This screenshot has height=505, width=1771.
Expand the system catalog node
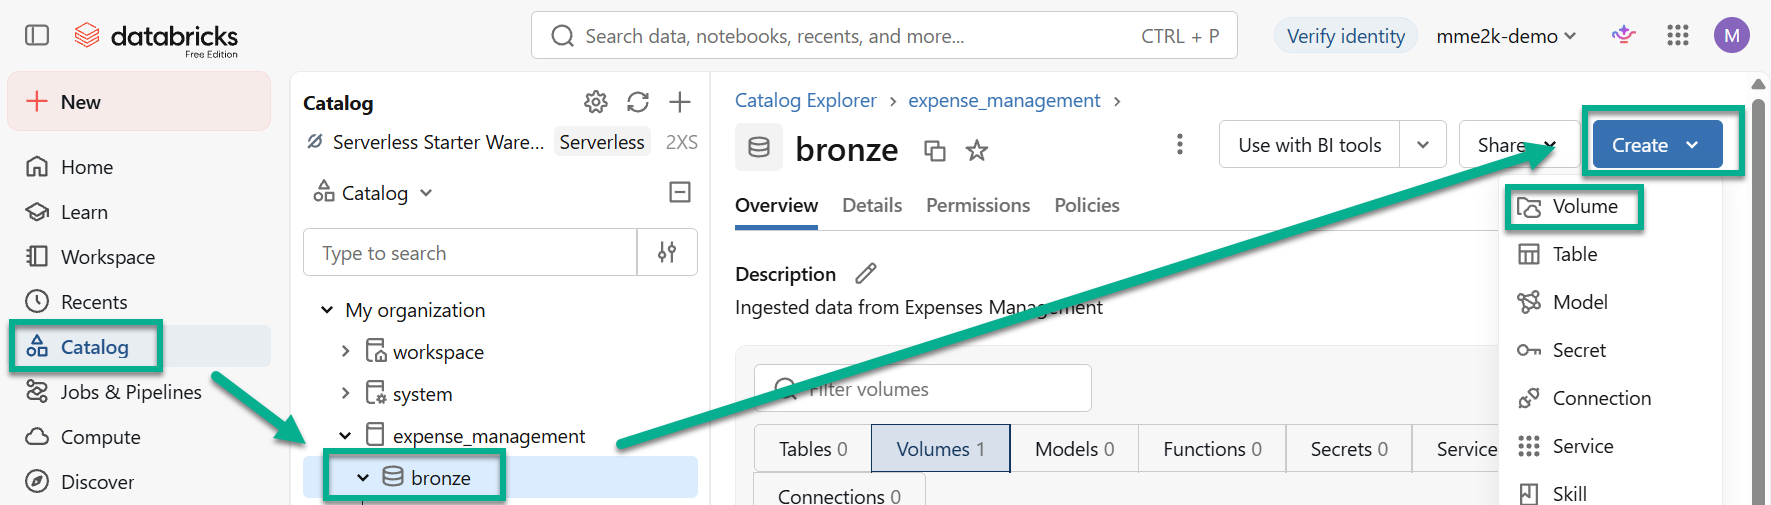click(345, 393)
